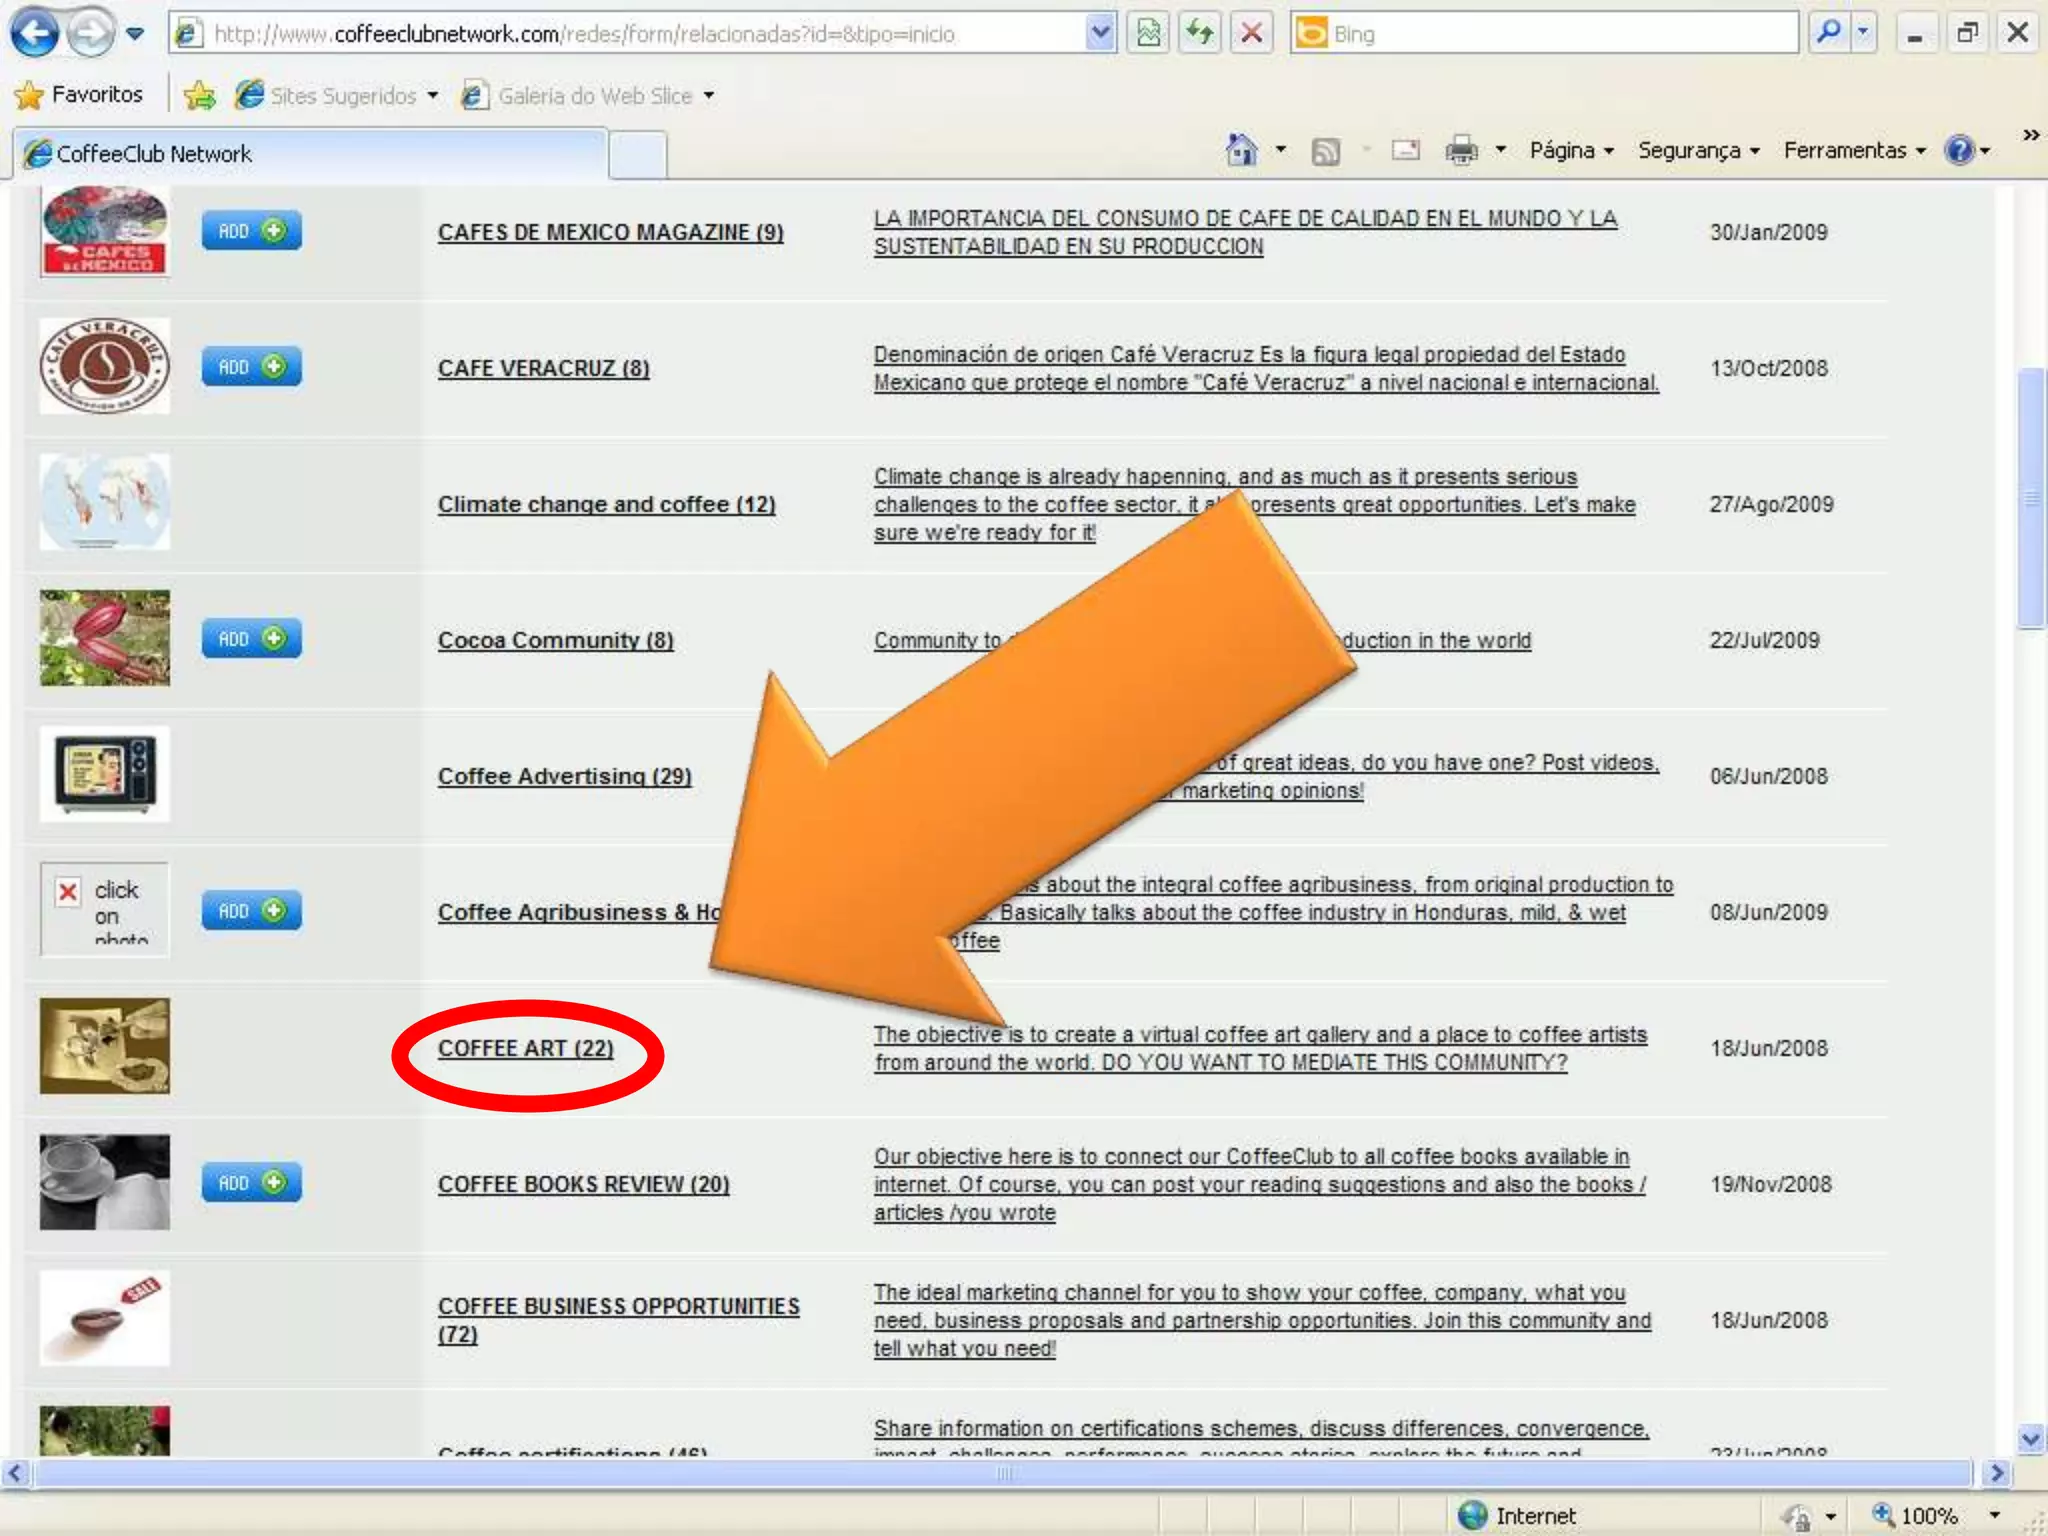Click ADD button next to Cocoa Community

pos(251,639)
